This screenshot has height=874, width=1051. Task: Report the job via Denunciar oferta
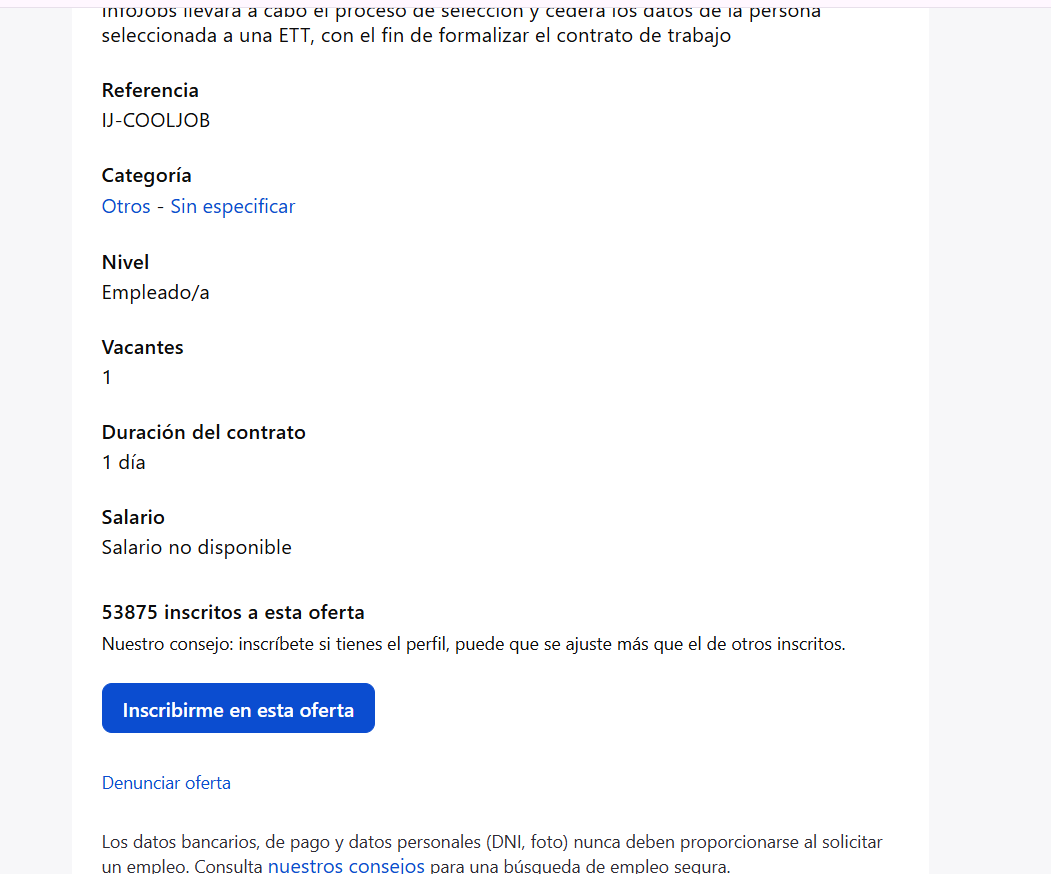click(166, 783)
